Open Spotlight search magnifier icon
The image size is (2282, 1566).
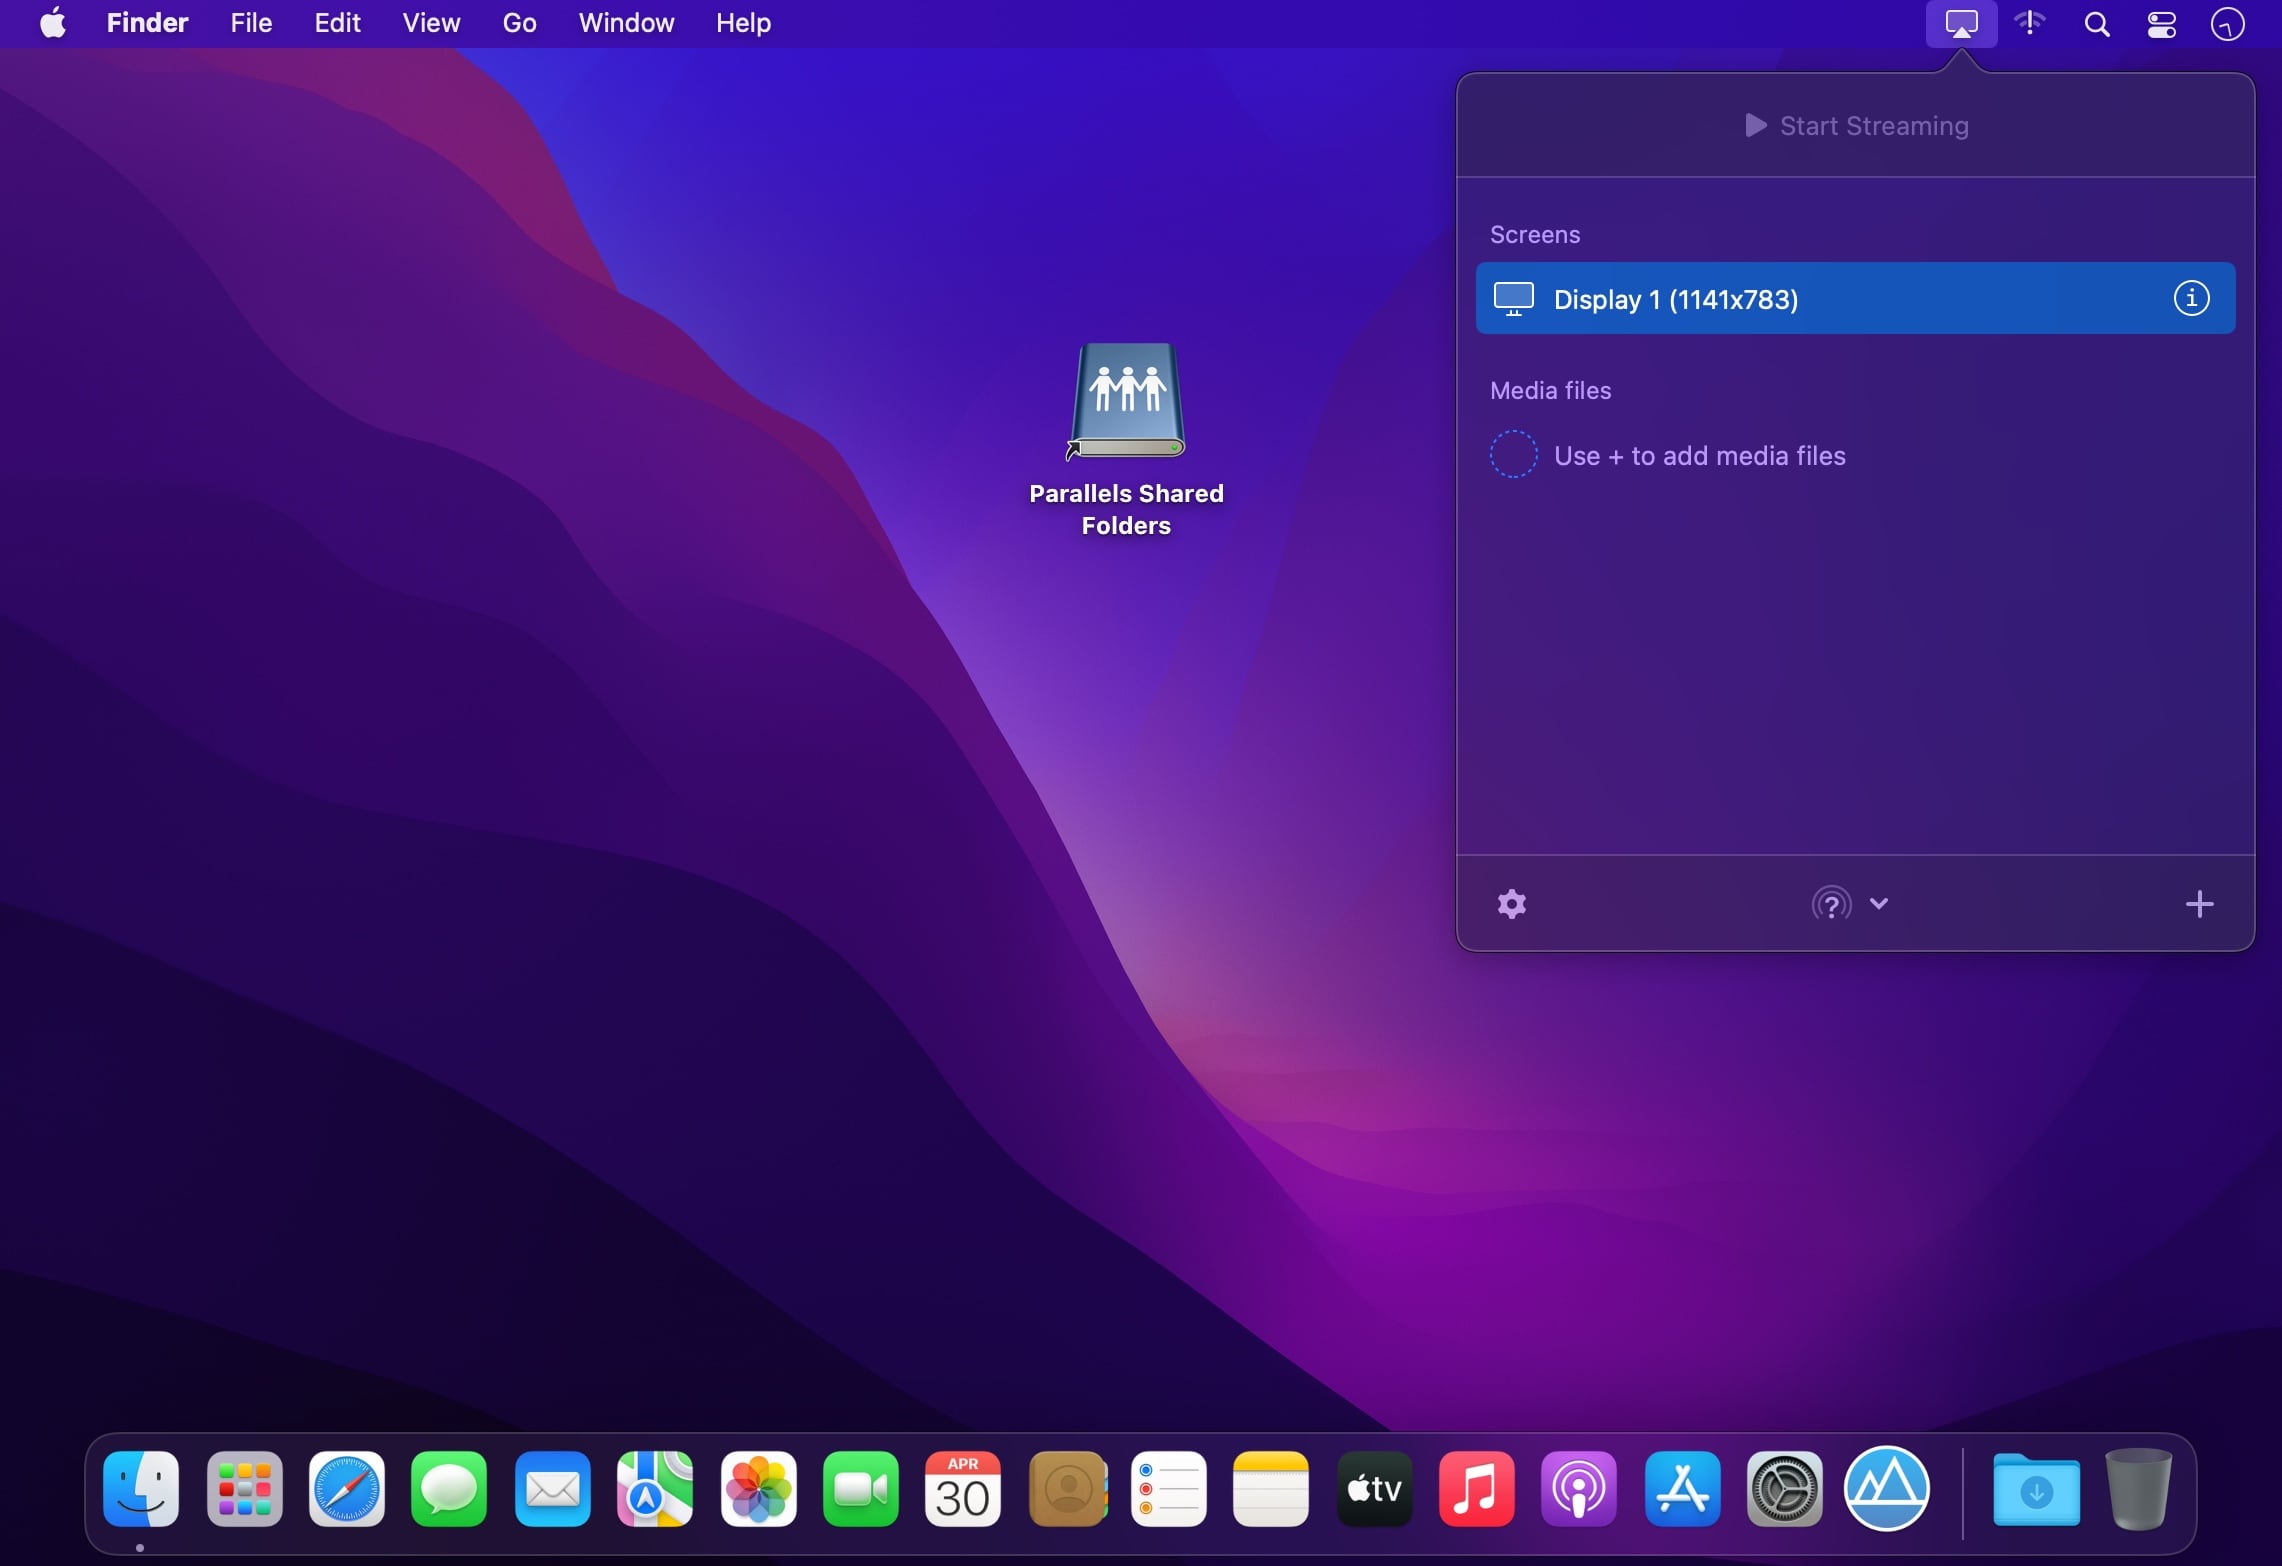click(x=2096, y=23)
